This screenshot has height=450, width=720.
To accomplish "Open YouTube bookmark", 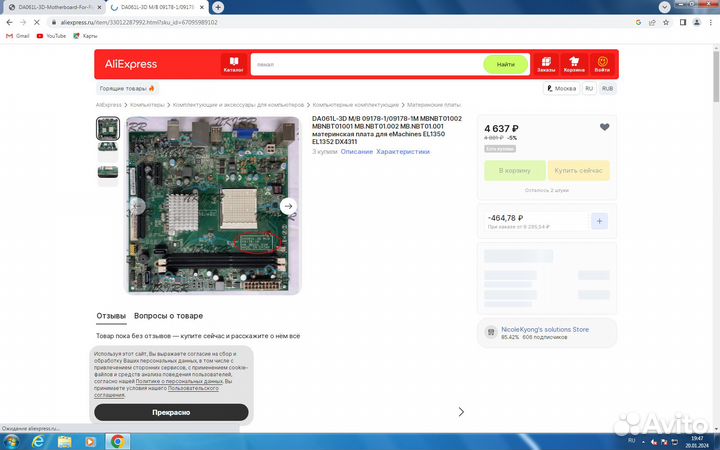I will [x=51, y=36].
